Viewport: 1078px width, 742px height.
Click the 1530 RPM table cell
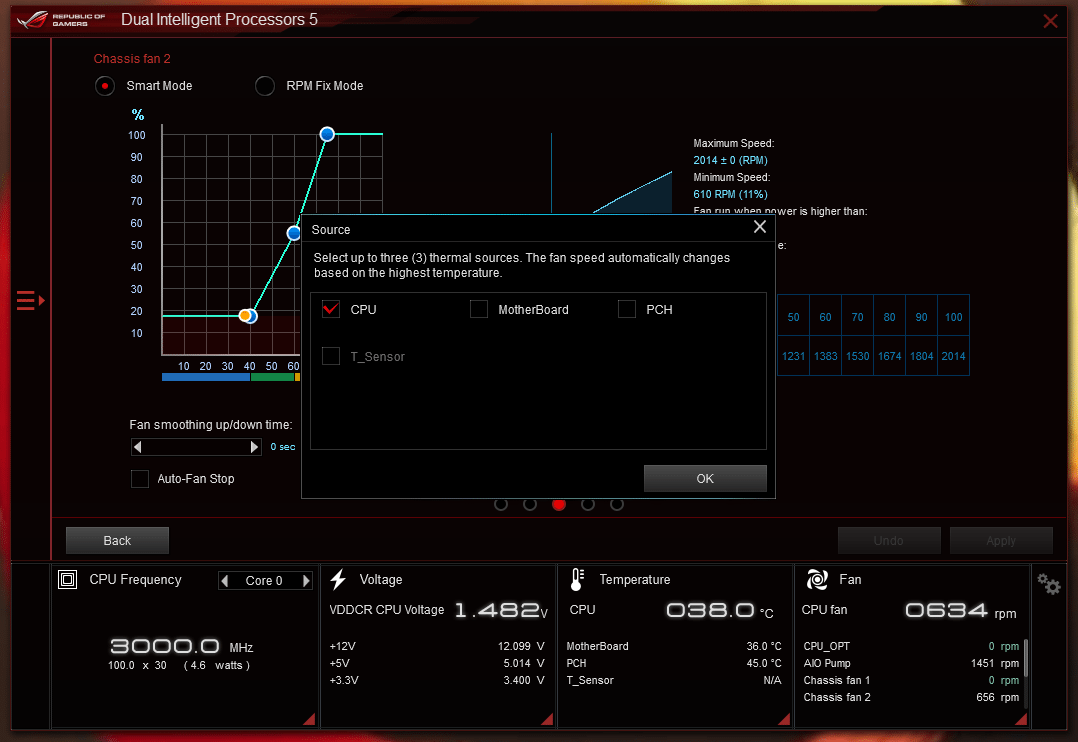pos(857,356)
